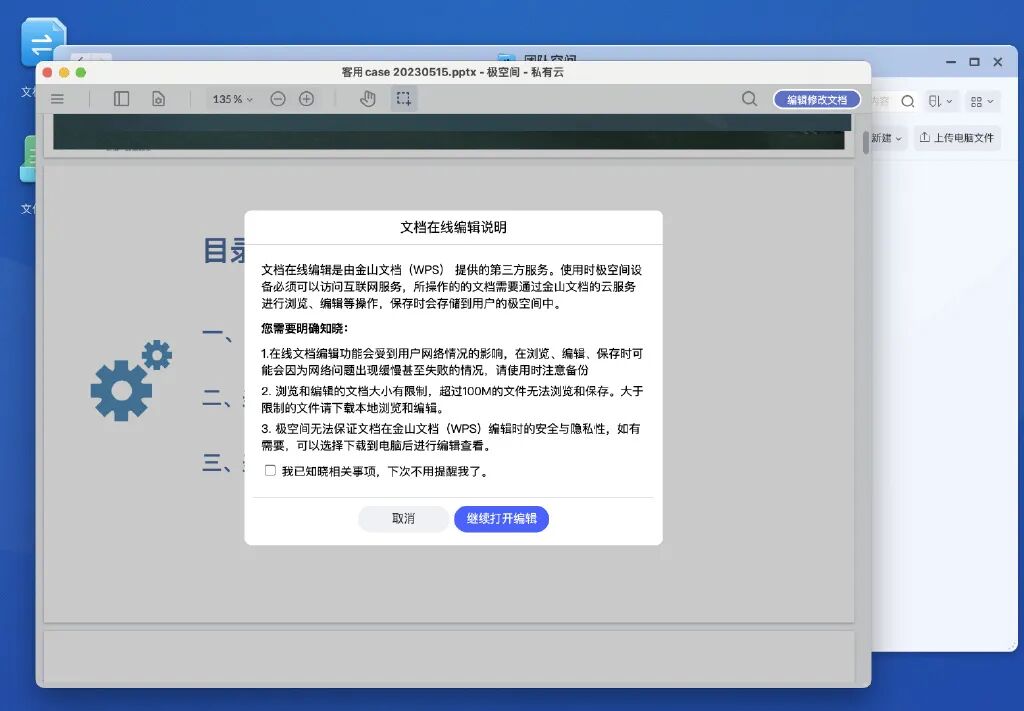Click the search magnifier in the viewer toolbar
Viewport: 1024px width, 711px height.
tap(750, 99)
